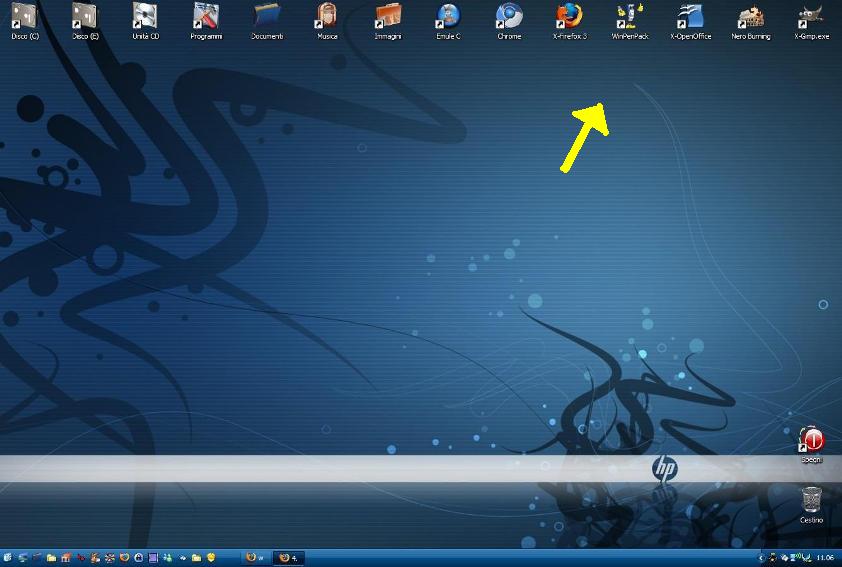Open the Cestino recycle bin

[811, 498]
